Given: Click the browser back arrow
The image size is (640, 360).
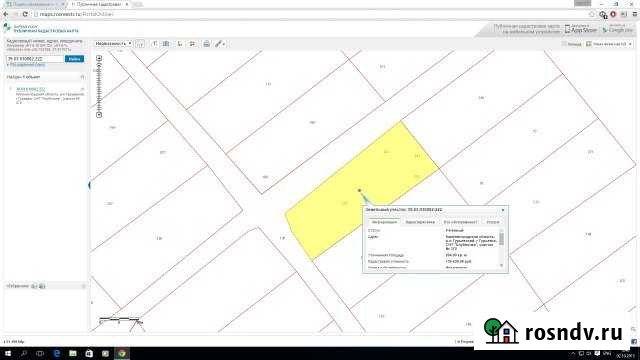Looking at the screenshot, I should [x=6, y=14].
